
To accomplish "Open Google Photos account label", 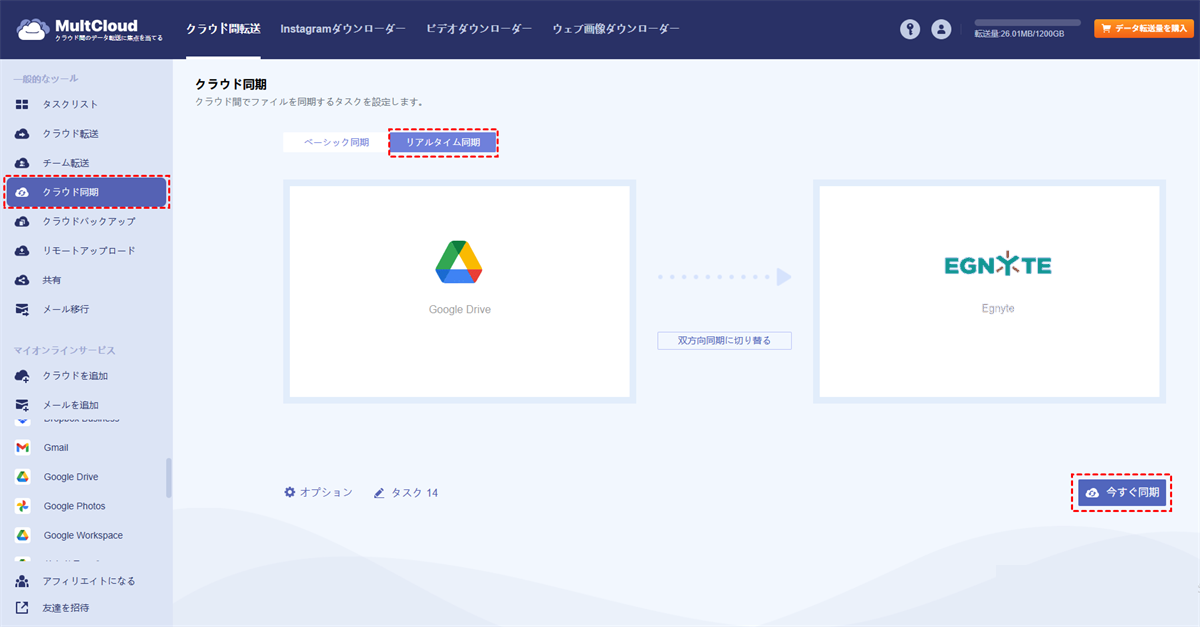I will pyautogui.click(x=74, y=507).
